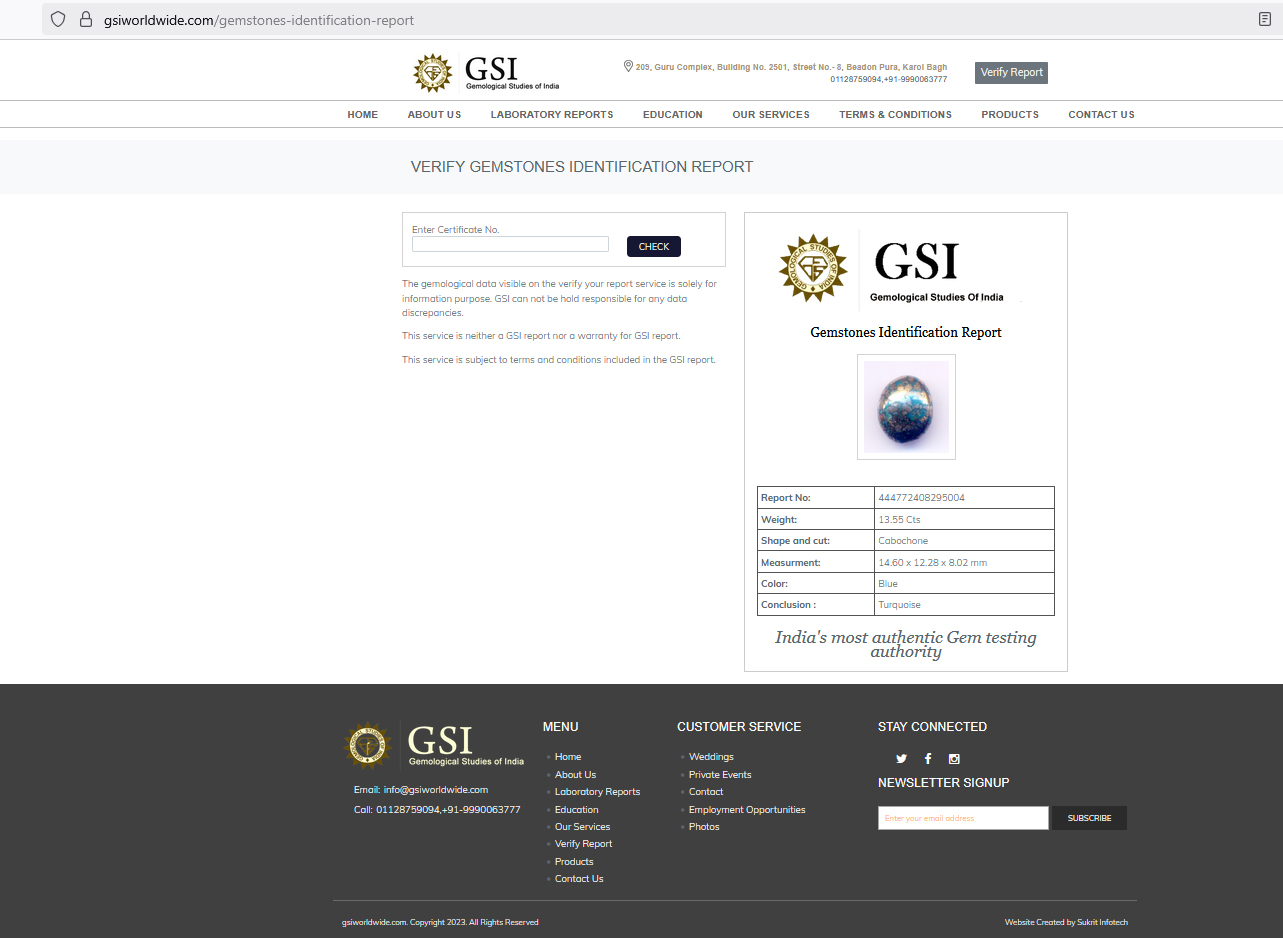The width and height of the screenshot is (1283, 938).
Task: Open the LABORATORY REPORTS menu item
Action: pyautogui.click(x=552, y=115)
